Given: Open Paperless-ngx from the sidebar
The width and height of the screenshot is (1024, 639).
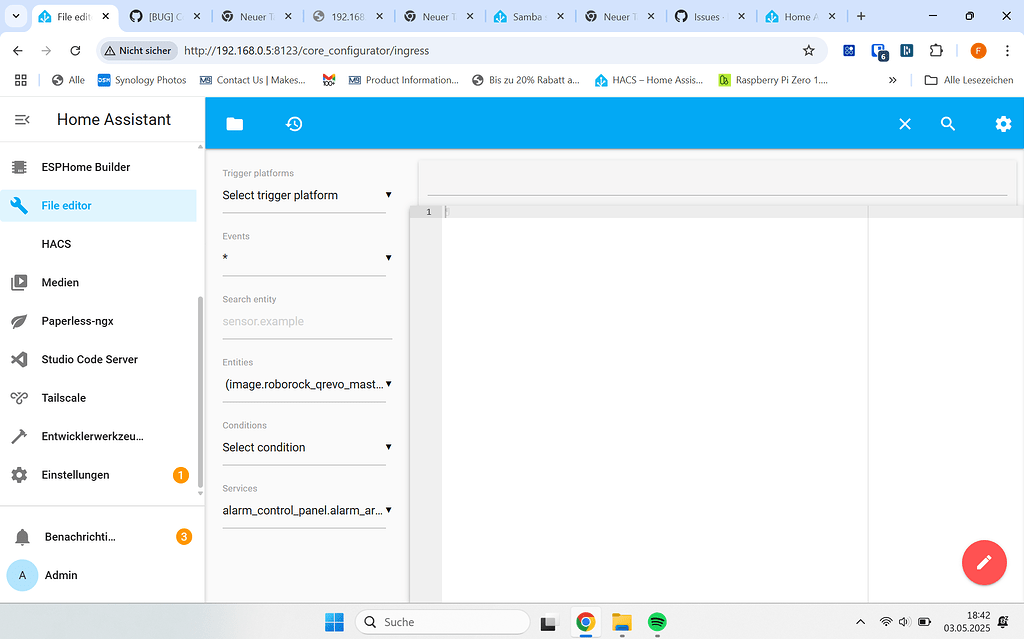Looking at the screenshot, I should [77, 320].
